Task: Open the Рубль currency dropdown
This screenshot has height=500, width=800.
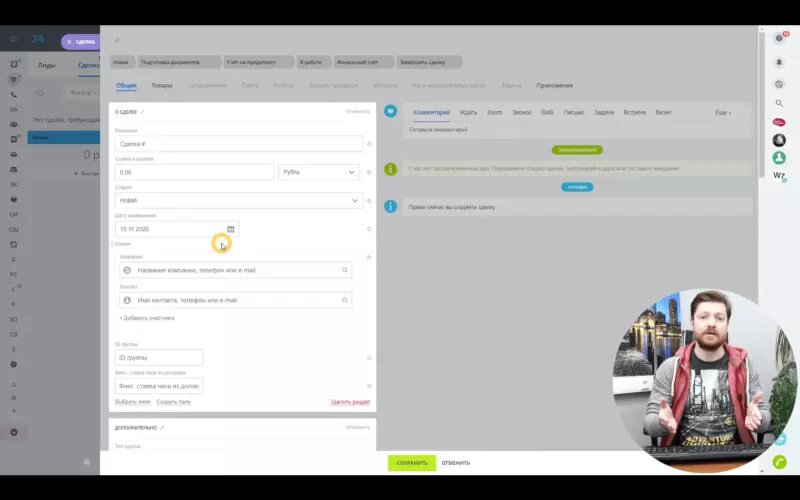Action: [319, 172]
